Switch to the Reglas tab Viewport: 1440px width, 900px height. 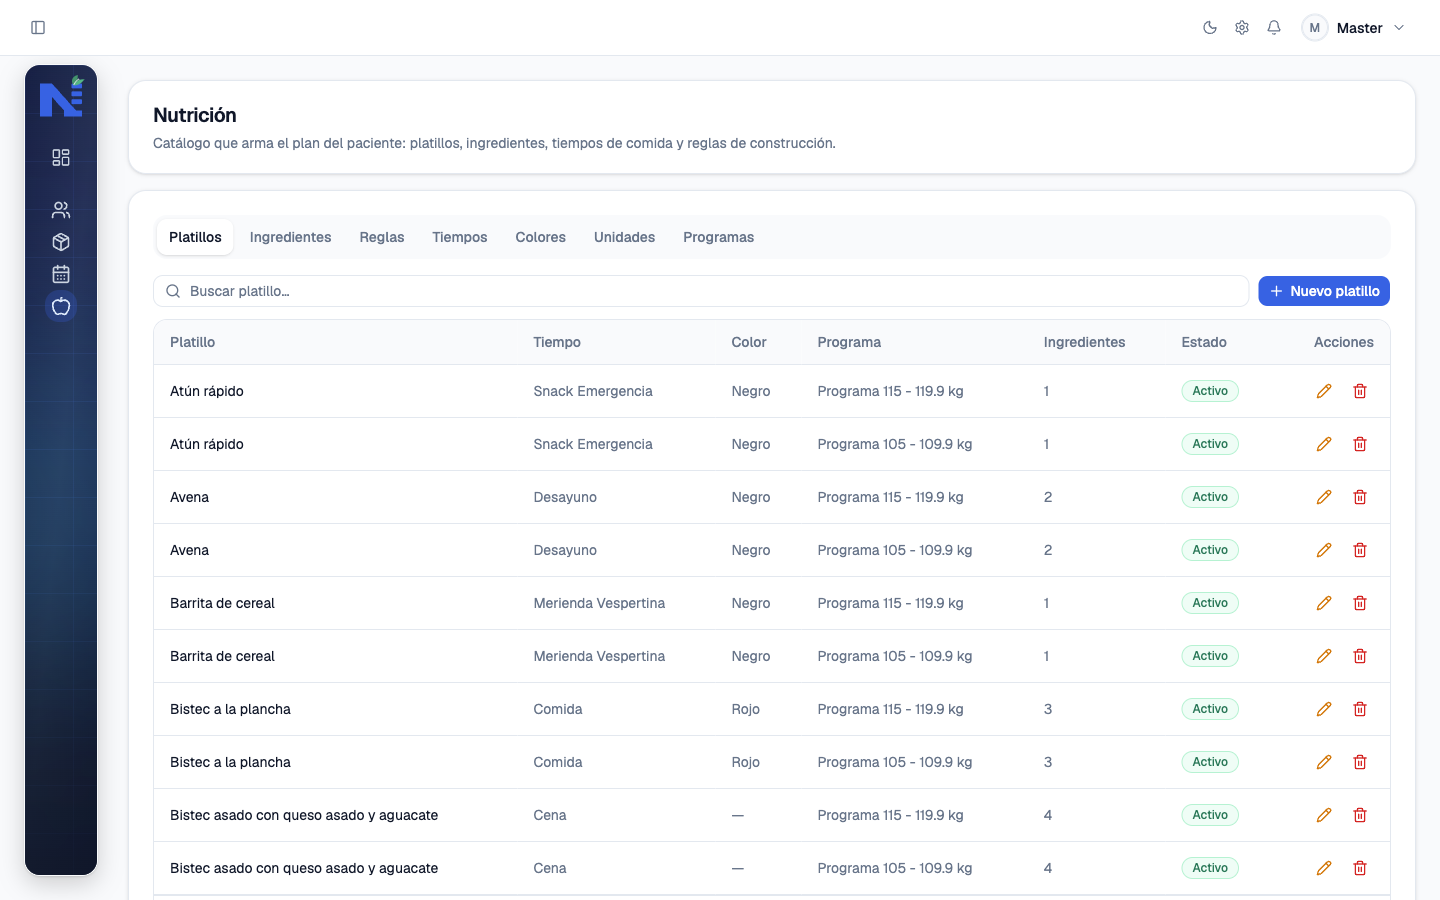pos(382,237)
